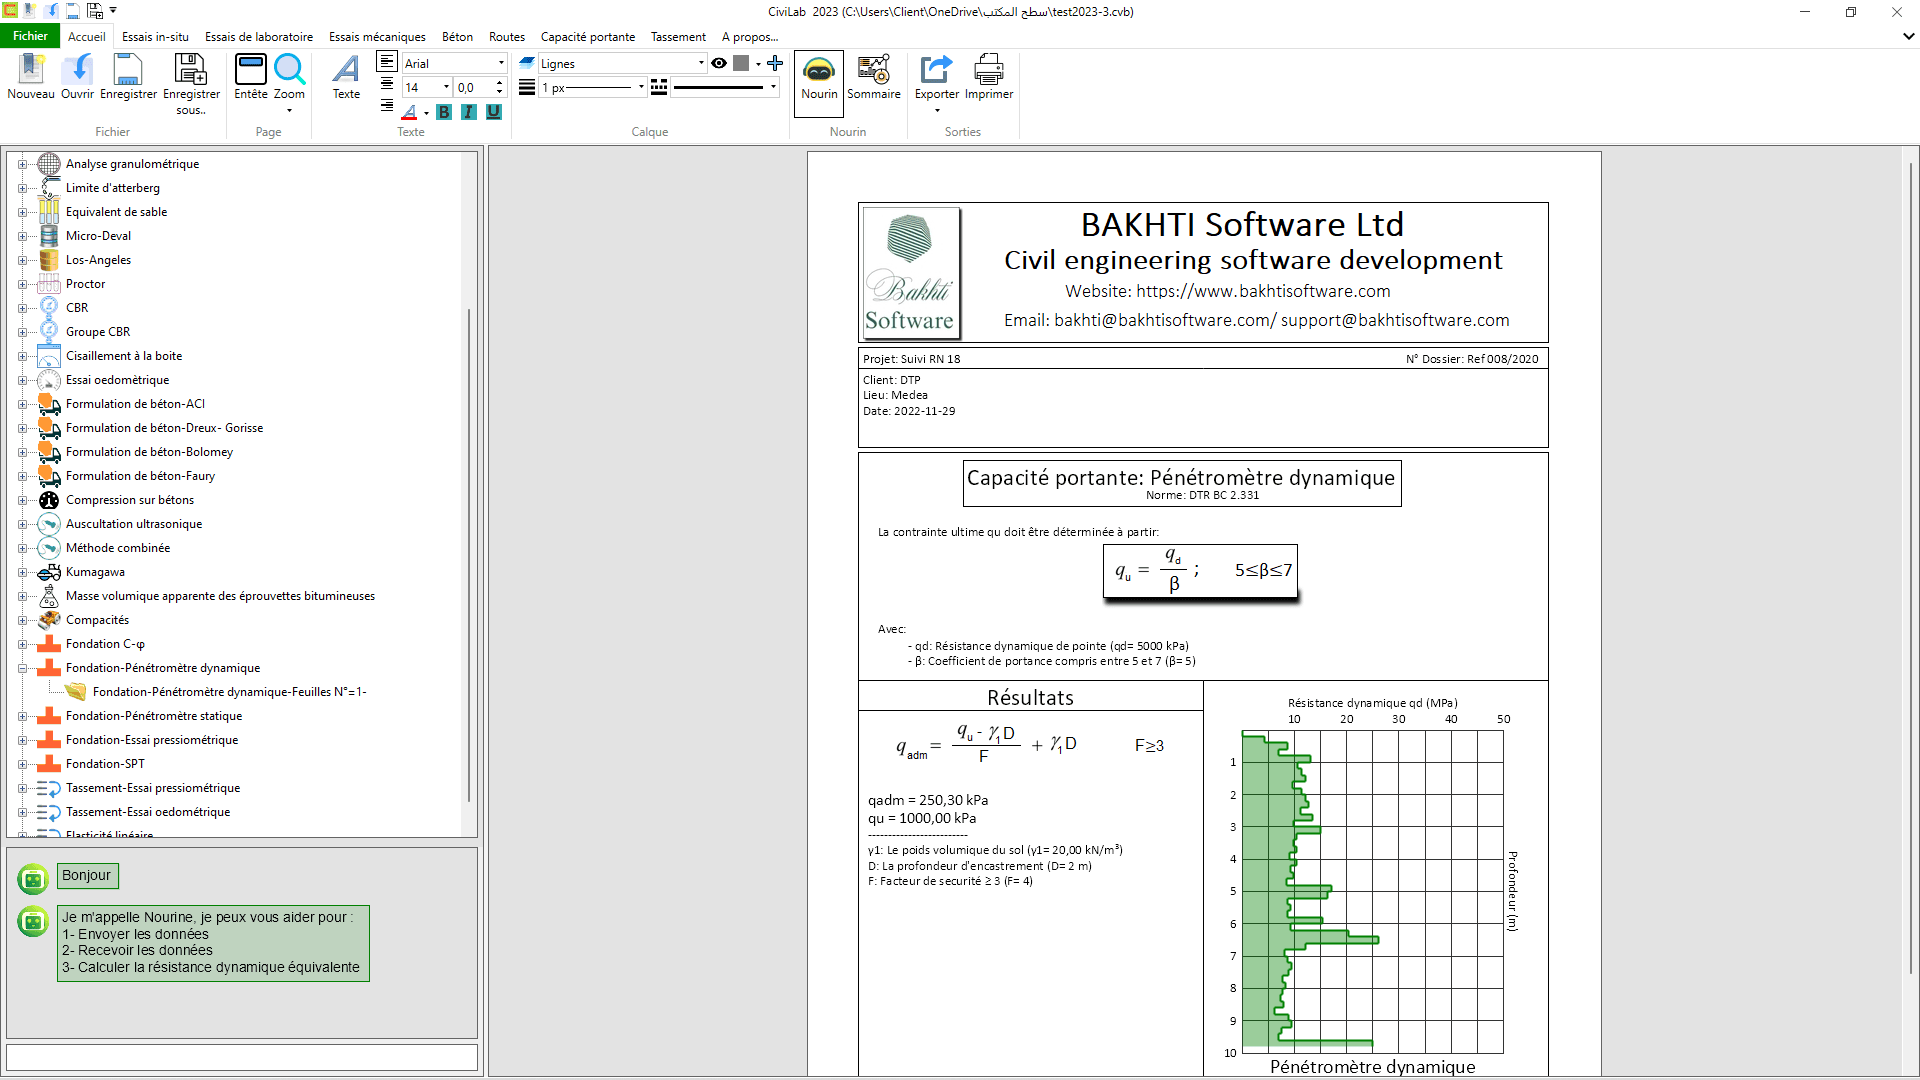Click the dash style icon
This screenshot has height=1080, width=1920.
(659, 87)
